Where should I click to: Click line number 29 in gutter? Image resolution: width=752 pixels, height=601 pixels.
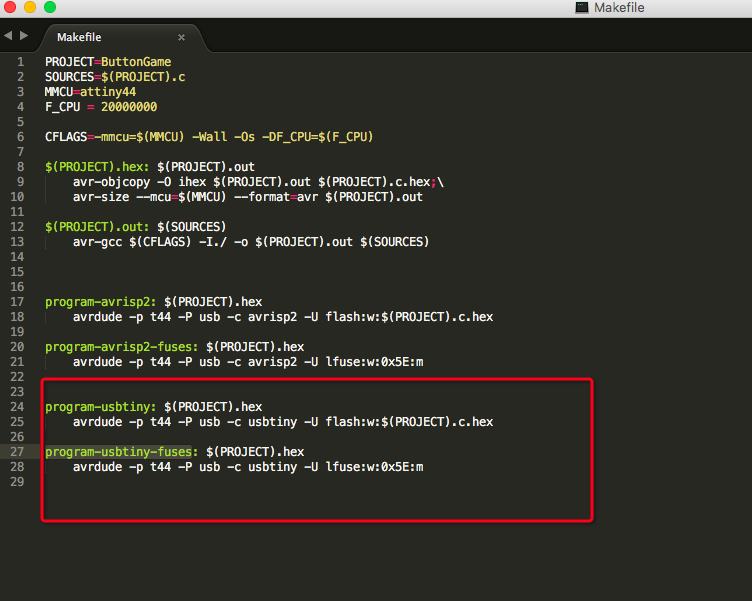(x=17, y=482)
